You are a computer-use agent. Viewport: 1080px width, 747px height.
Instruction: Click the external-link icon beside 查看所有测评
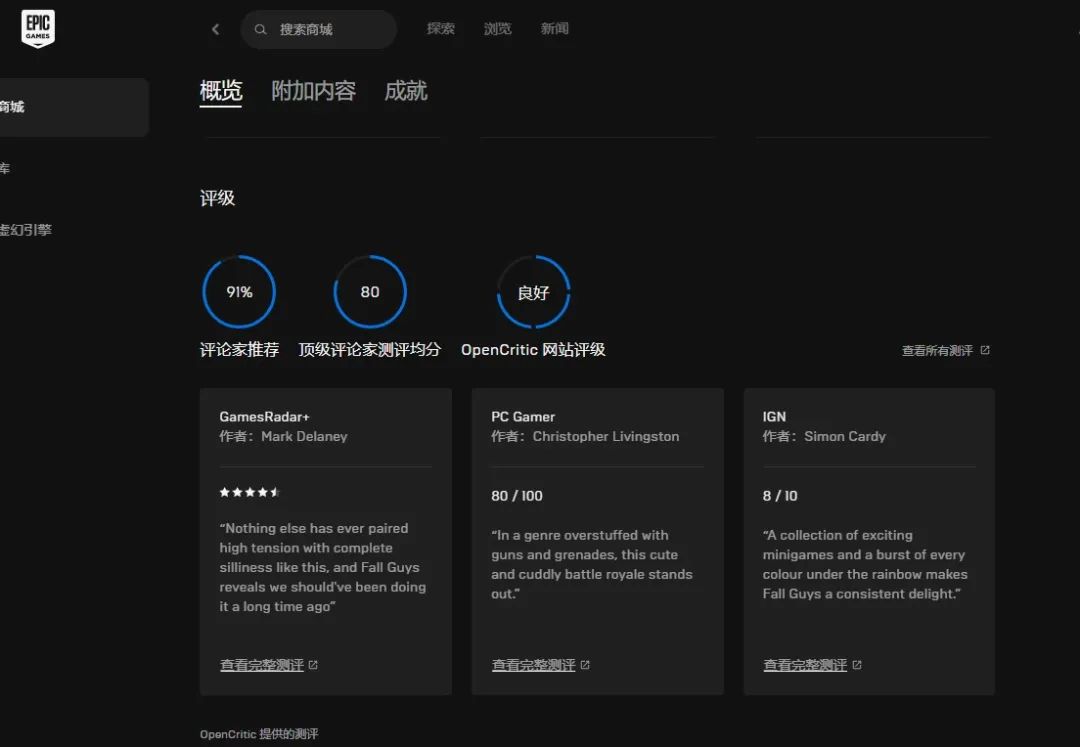984,350
